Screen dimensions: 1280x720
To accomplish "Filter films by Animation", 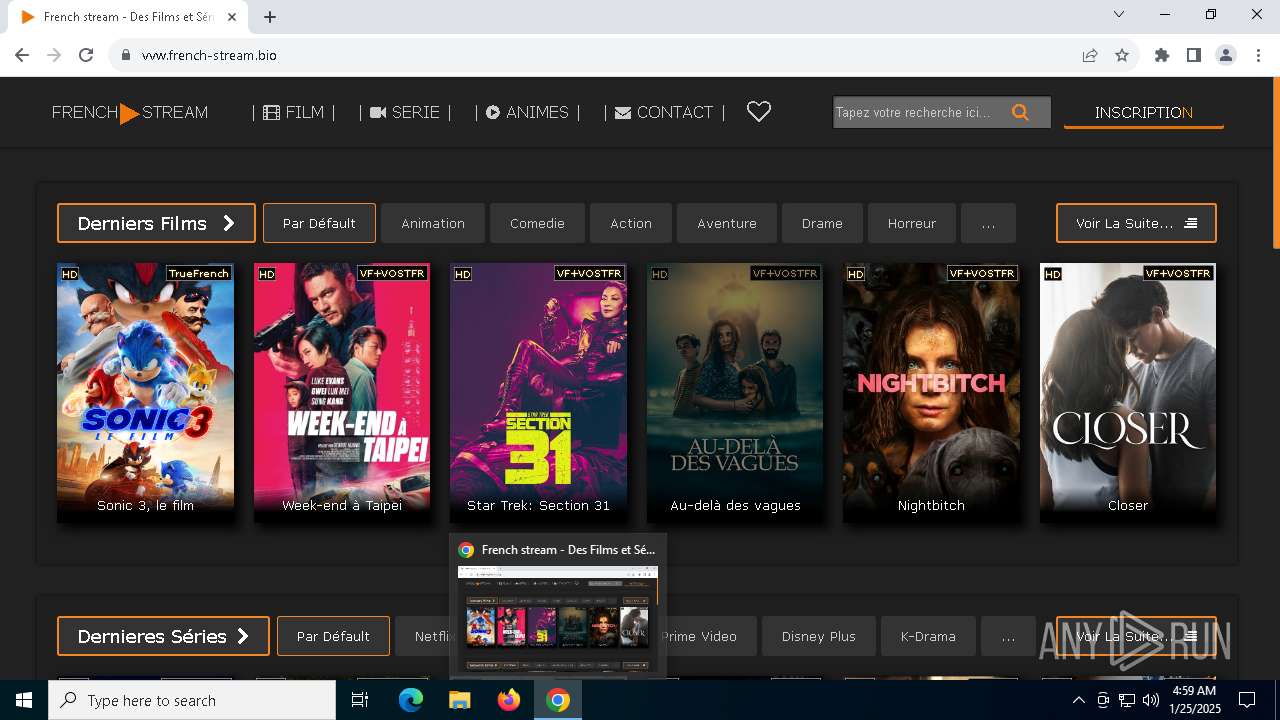I will (433, 223).
